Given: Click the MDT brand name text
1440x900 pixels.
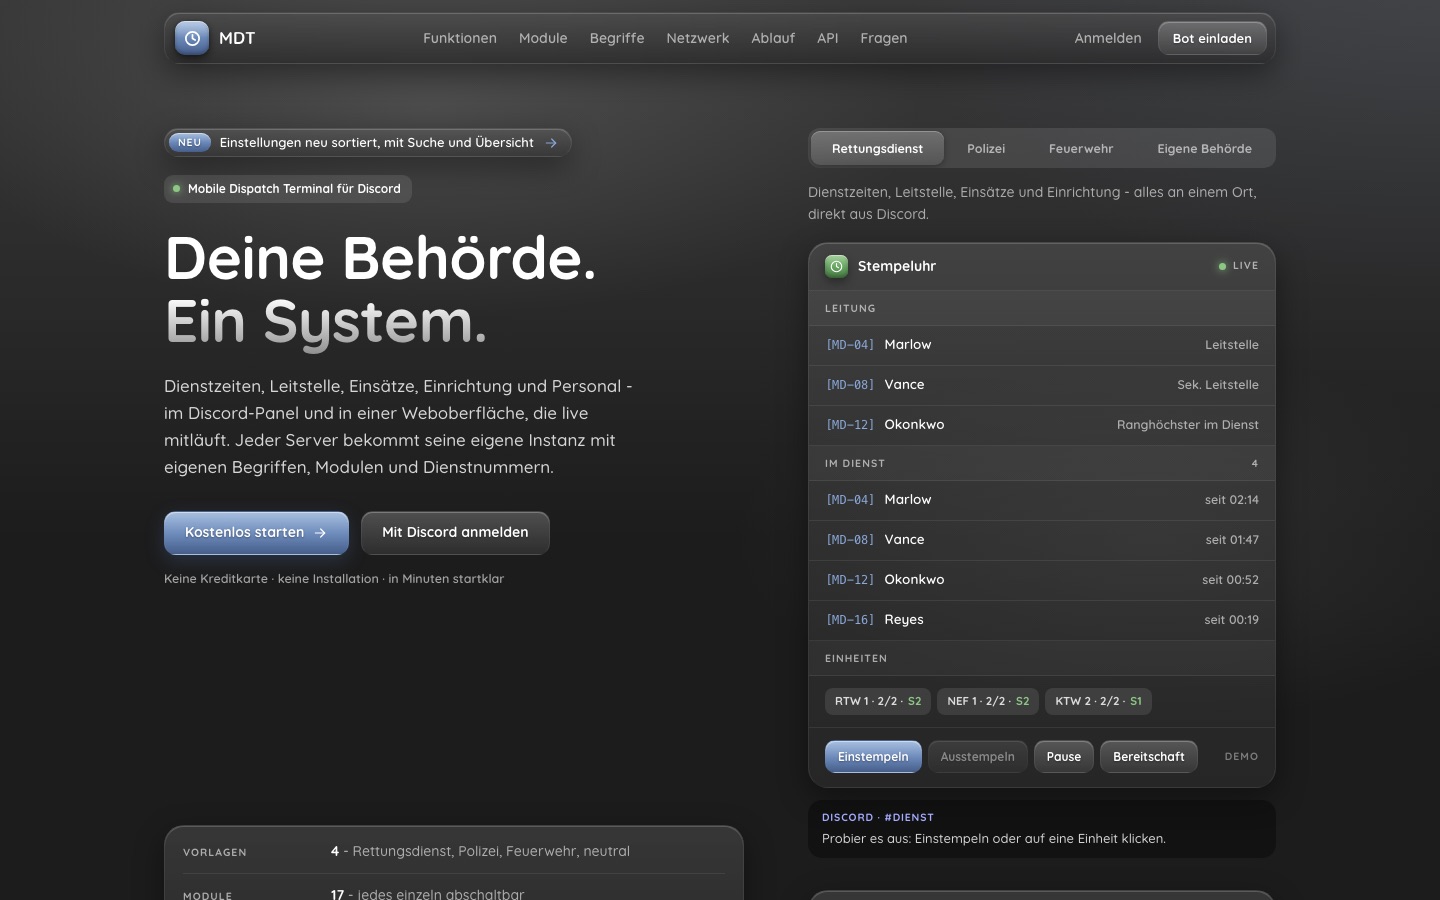Looking at the screenshot, I should pyautogui.click(x=237, y=38).
